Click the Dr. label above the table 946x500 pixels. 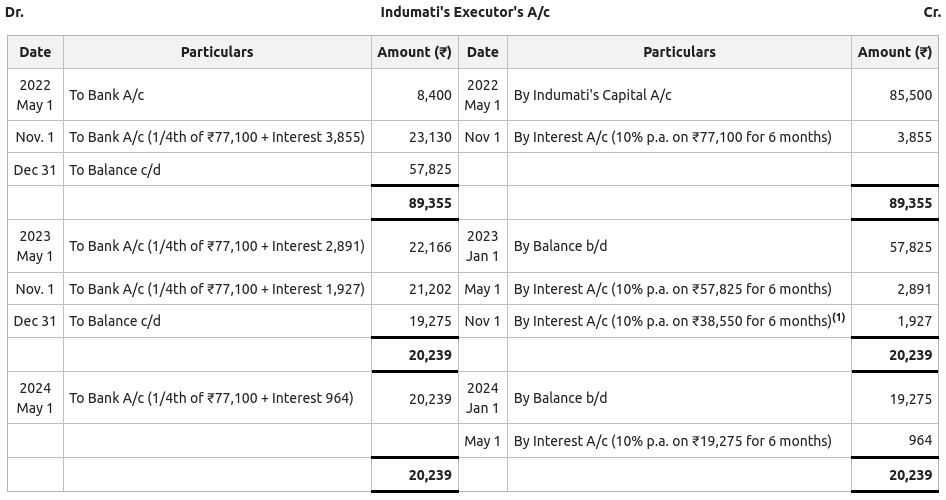click(x=14, y=12)
